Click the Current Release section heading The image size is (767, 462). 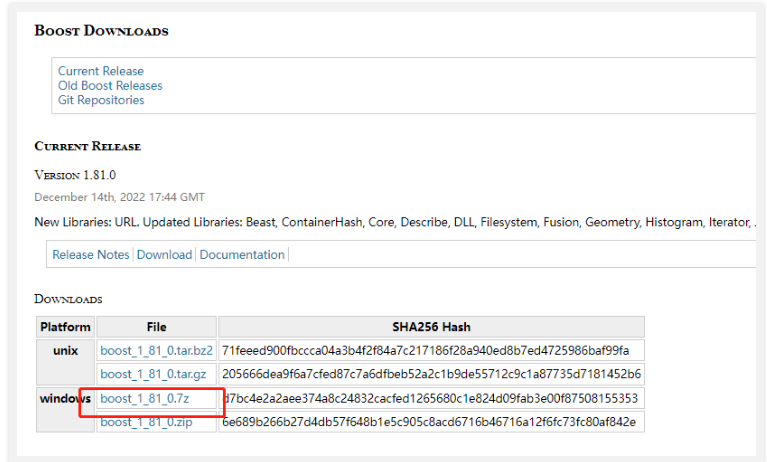[88, 146]
